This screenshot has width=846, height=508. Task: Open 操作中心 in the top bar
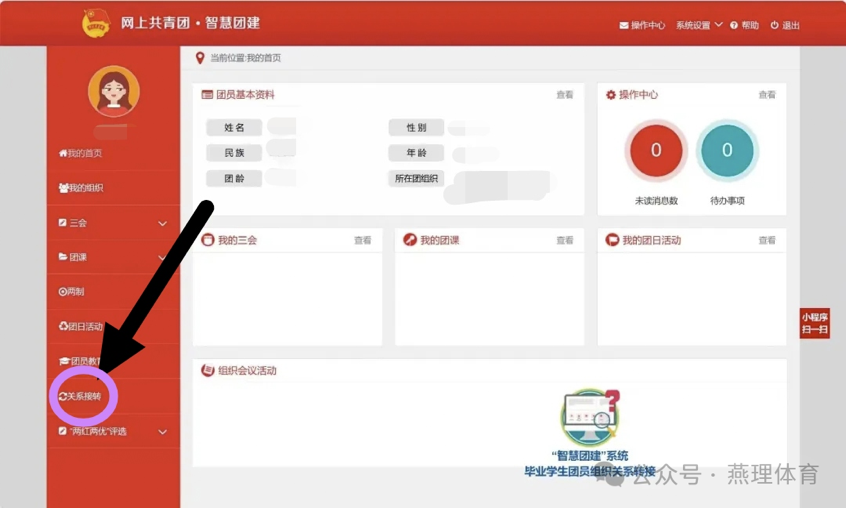click(642, 25)
